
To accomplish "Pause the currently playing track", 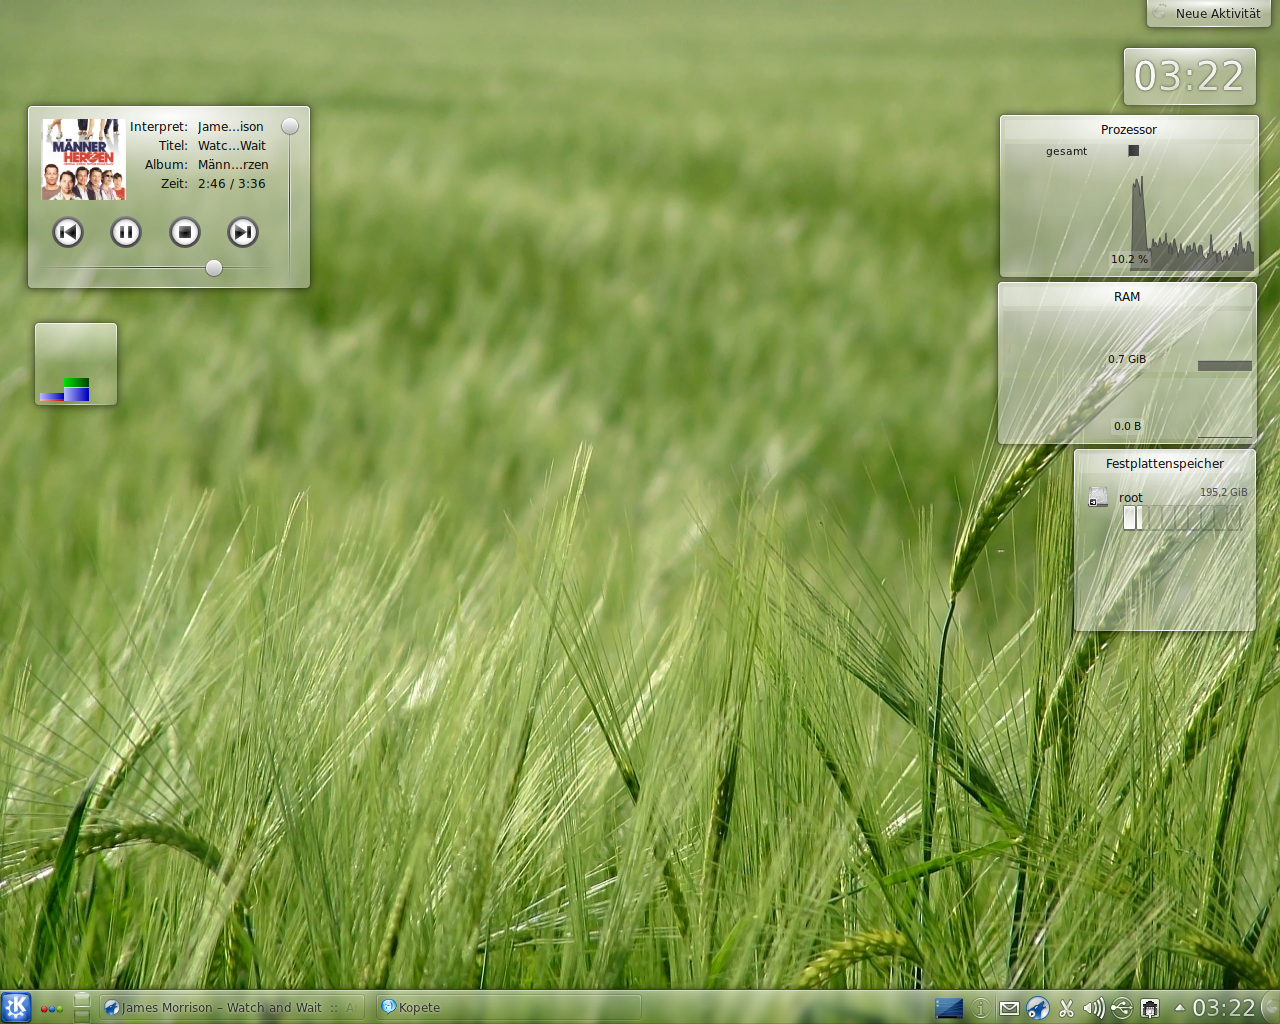I will 126,232.
